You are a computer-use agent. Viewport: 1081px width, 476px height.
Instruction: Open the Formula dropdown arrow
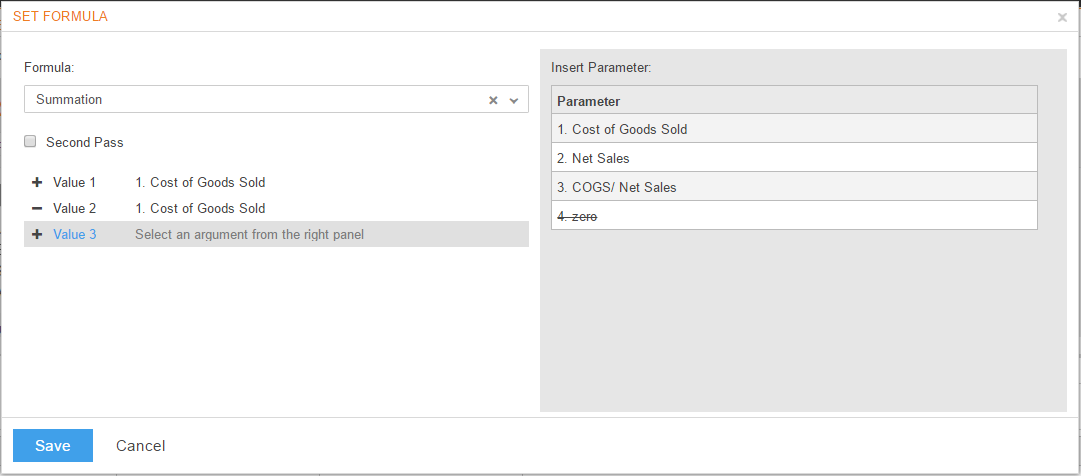coord(514,100)
